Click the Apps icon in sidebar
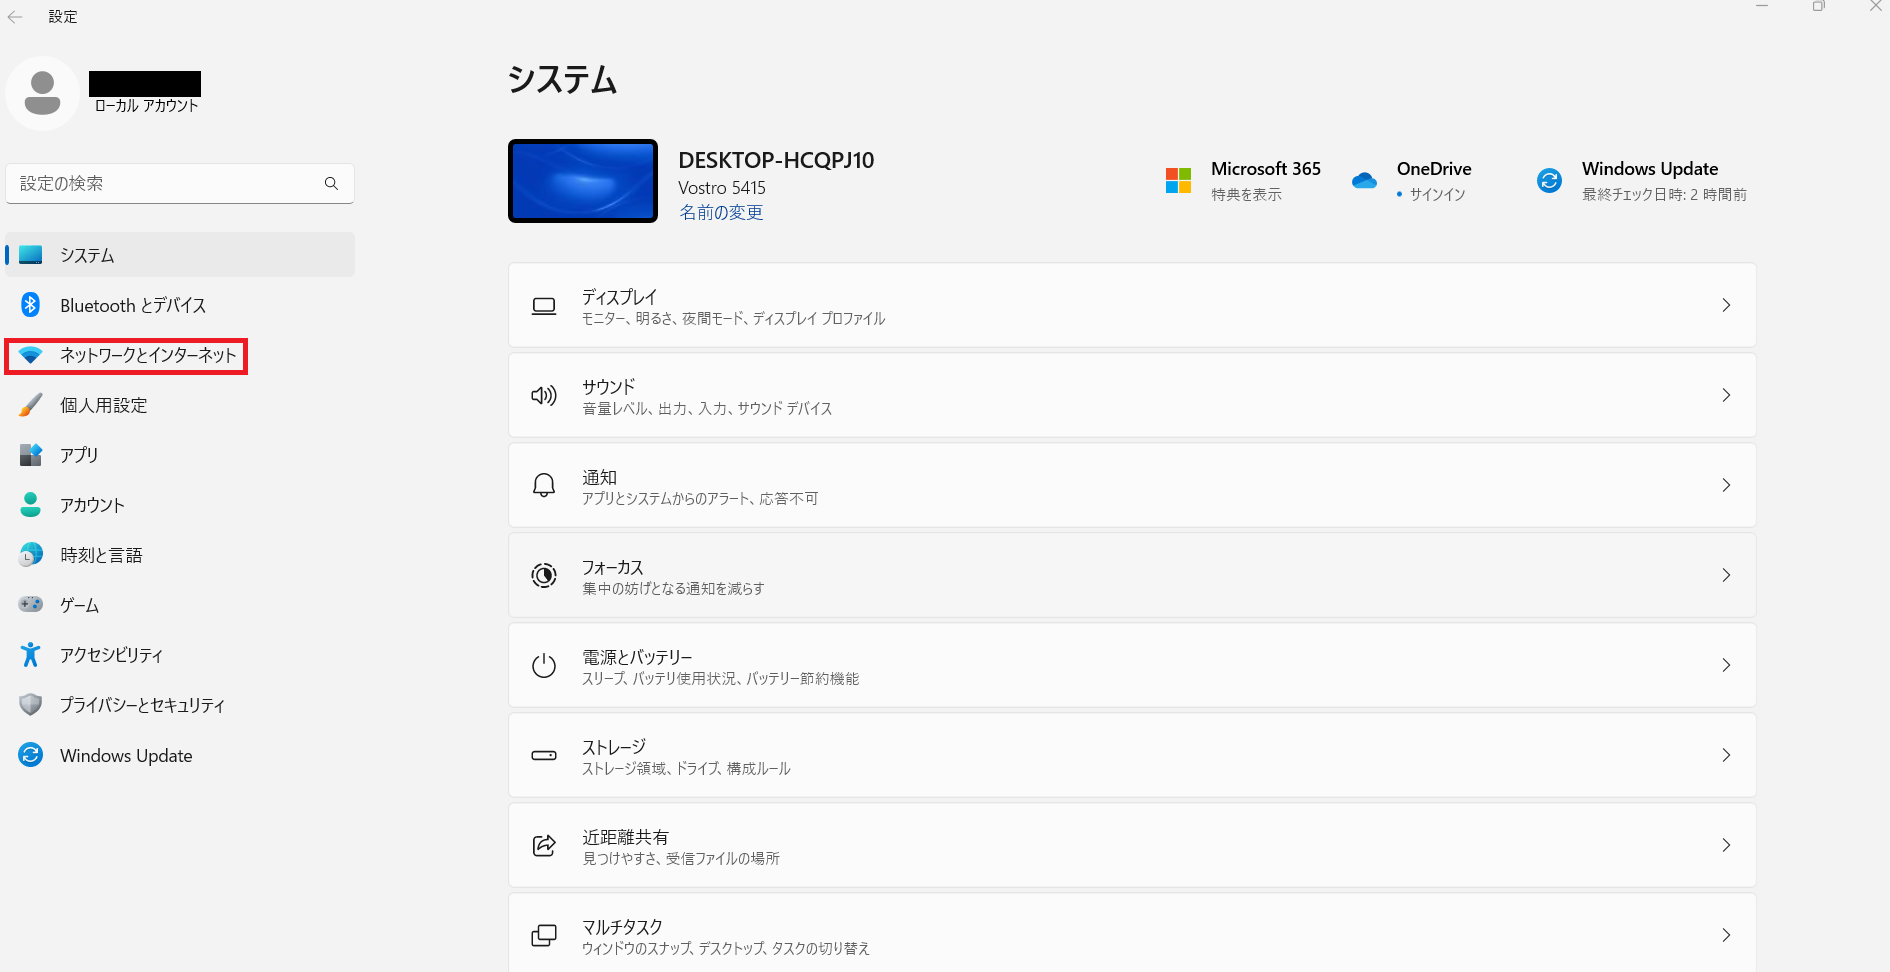1890x972 pixels. click(x=31, y=455)
